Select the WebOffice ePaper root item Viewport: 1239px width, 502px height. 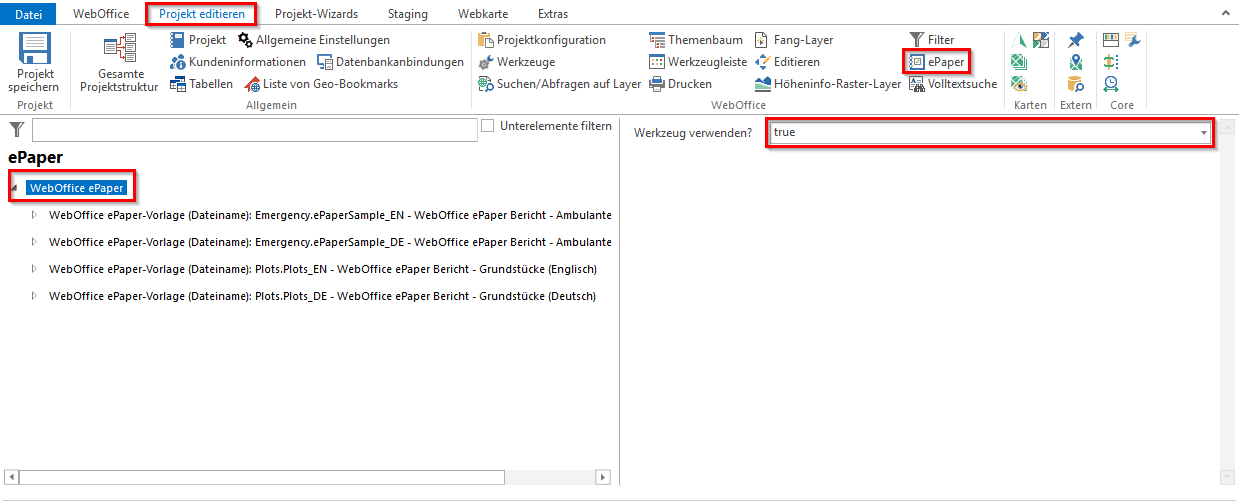coord(77,187)
